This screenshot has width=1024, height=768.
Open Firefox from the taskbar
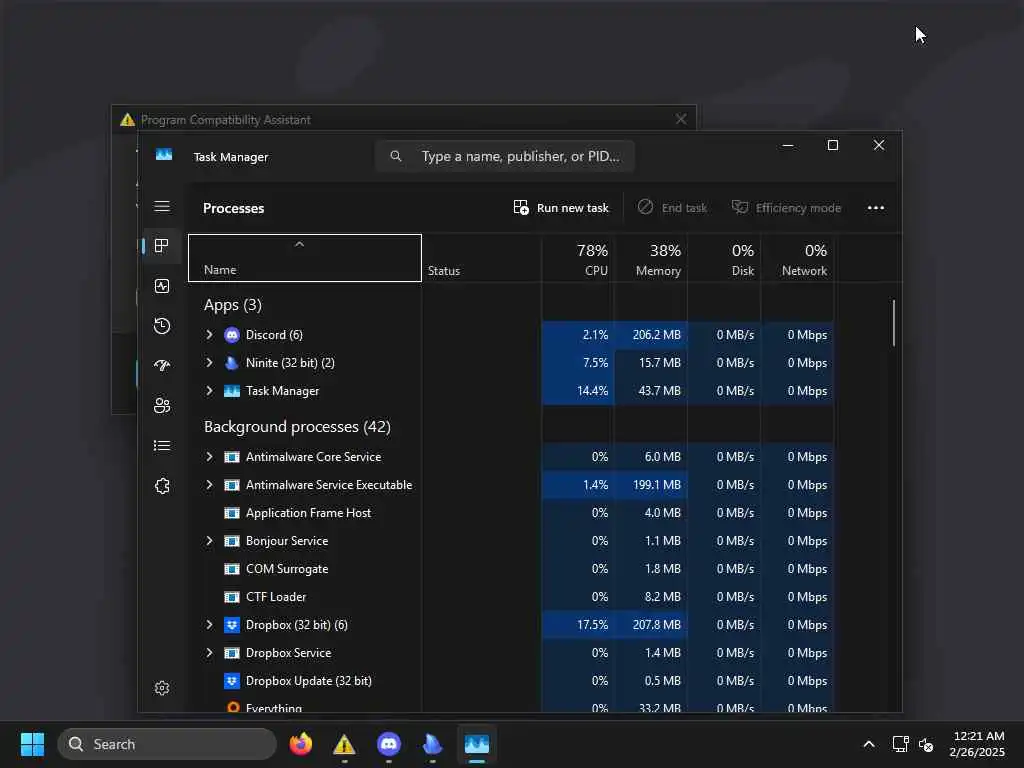click(x=301, y=744)
